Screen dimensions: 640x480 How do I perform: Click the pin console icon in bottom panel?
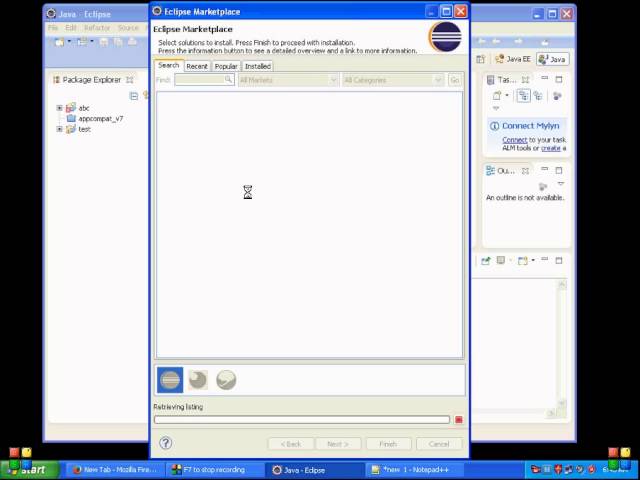pos(485,260)
